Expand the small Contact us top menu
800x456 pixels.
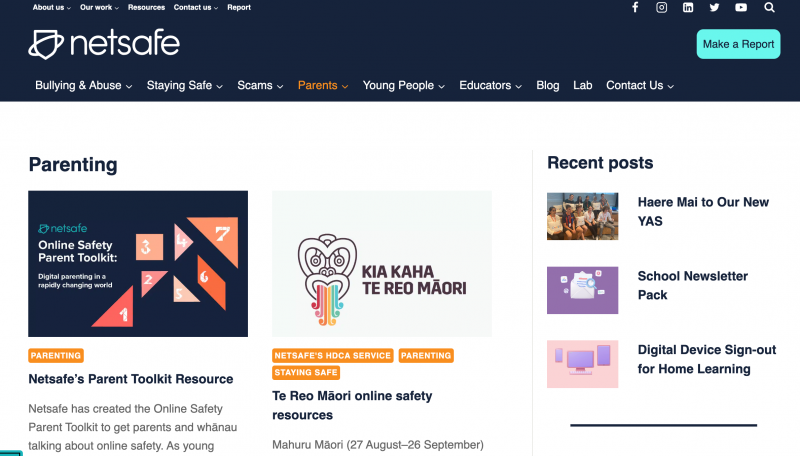point(196,8)
